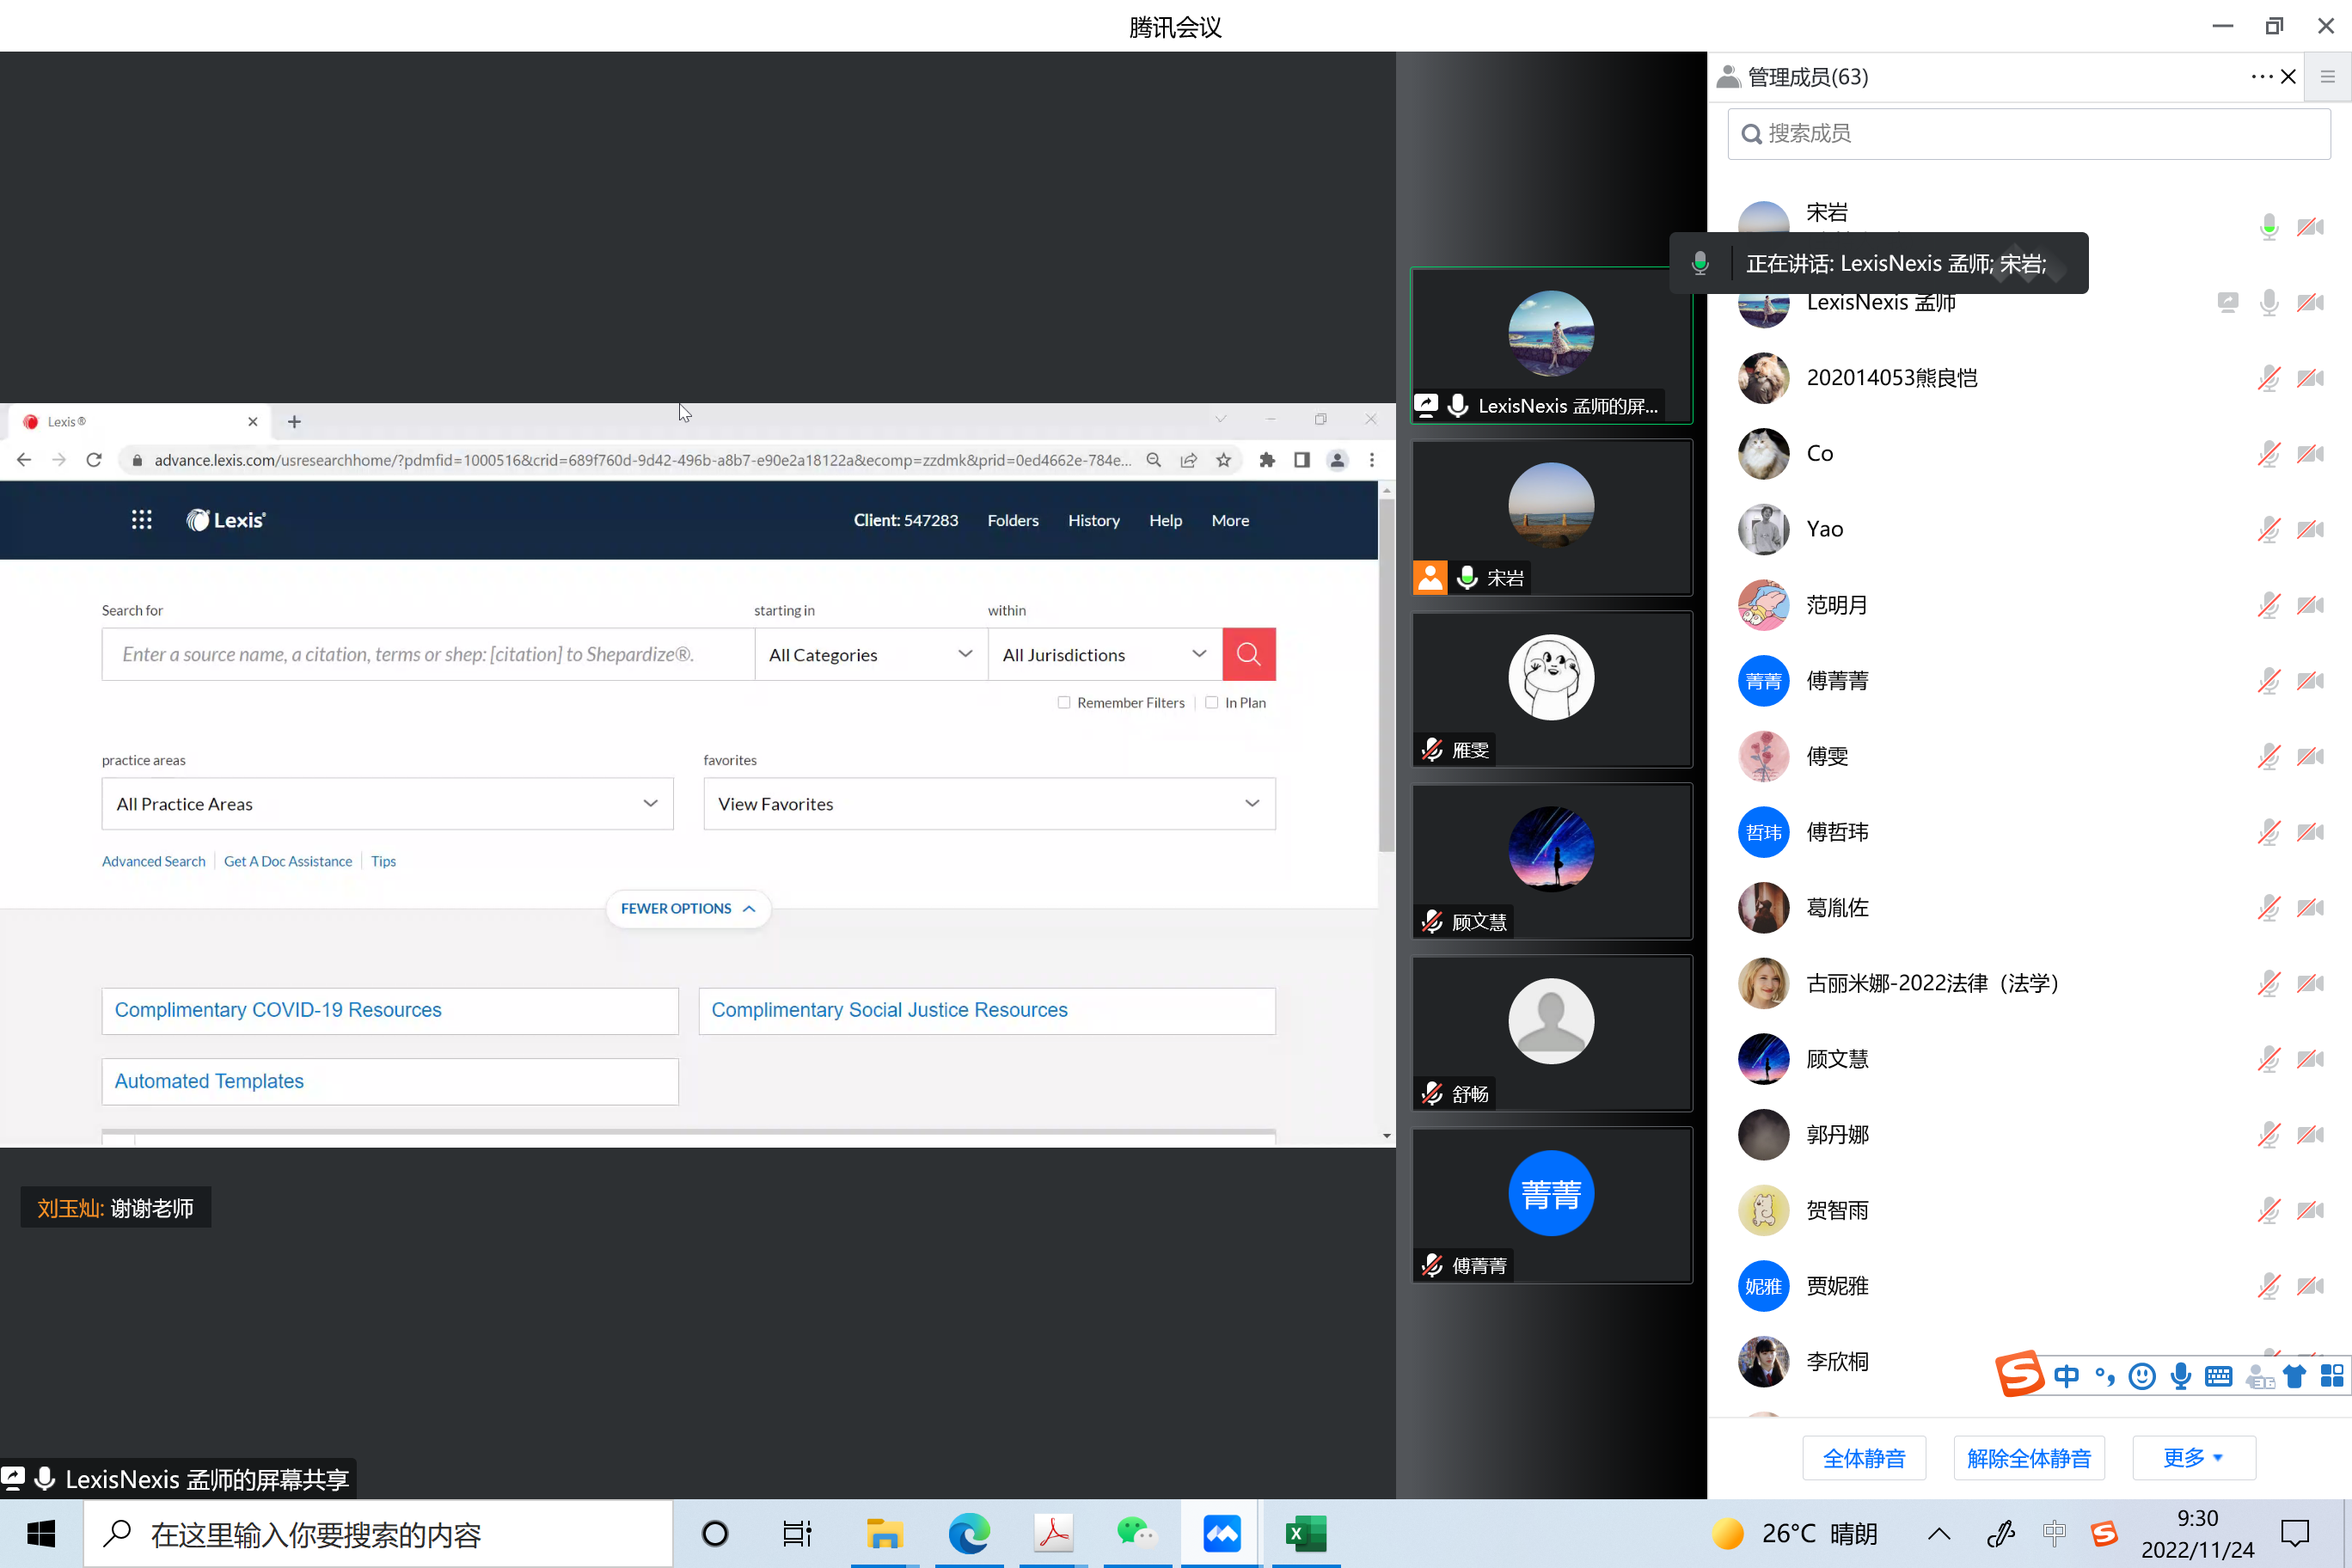Close the manage members panel
Viewport: 2352px width, 1568px height.
(x=2288, y=77)
